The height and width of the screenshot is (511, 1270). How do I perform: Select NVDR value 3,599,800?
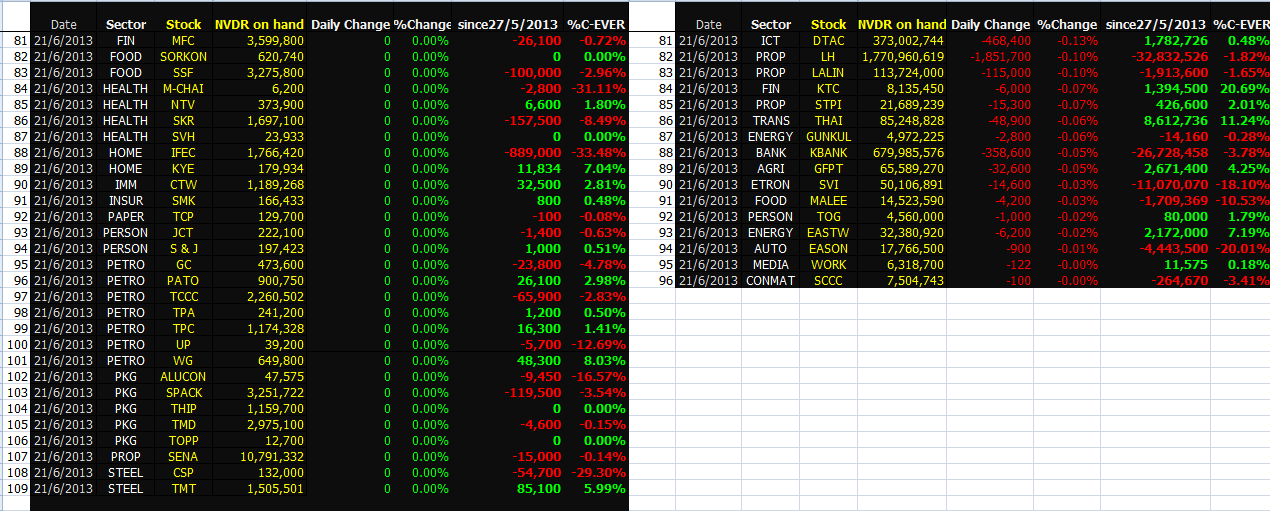[259, 41]
